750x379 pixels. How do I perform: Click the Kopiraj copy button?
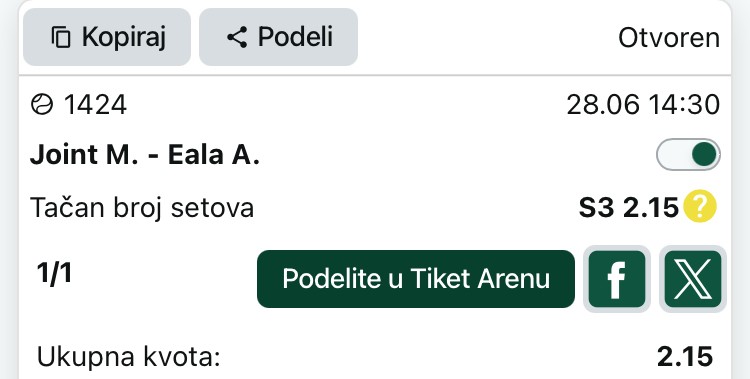point(107,37)
